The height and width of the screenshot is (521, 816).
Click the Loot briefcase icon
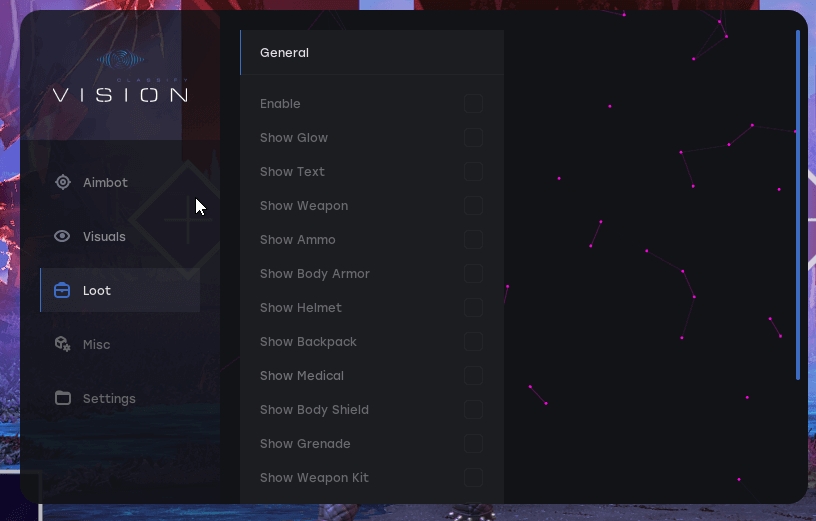tap(62, 290)
